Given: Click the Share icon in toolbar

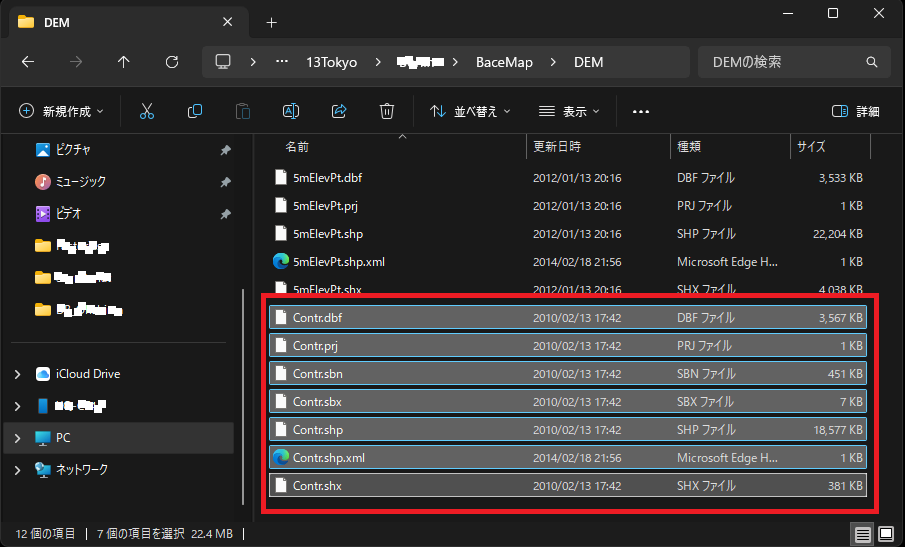Looking at the screenshot, I should [339, 111].
